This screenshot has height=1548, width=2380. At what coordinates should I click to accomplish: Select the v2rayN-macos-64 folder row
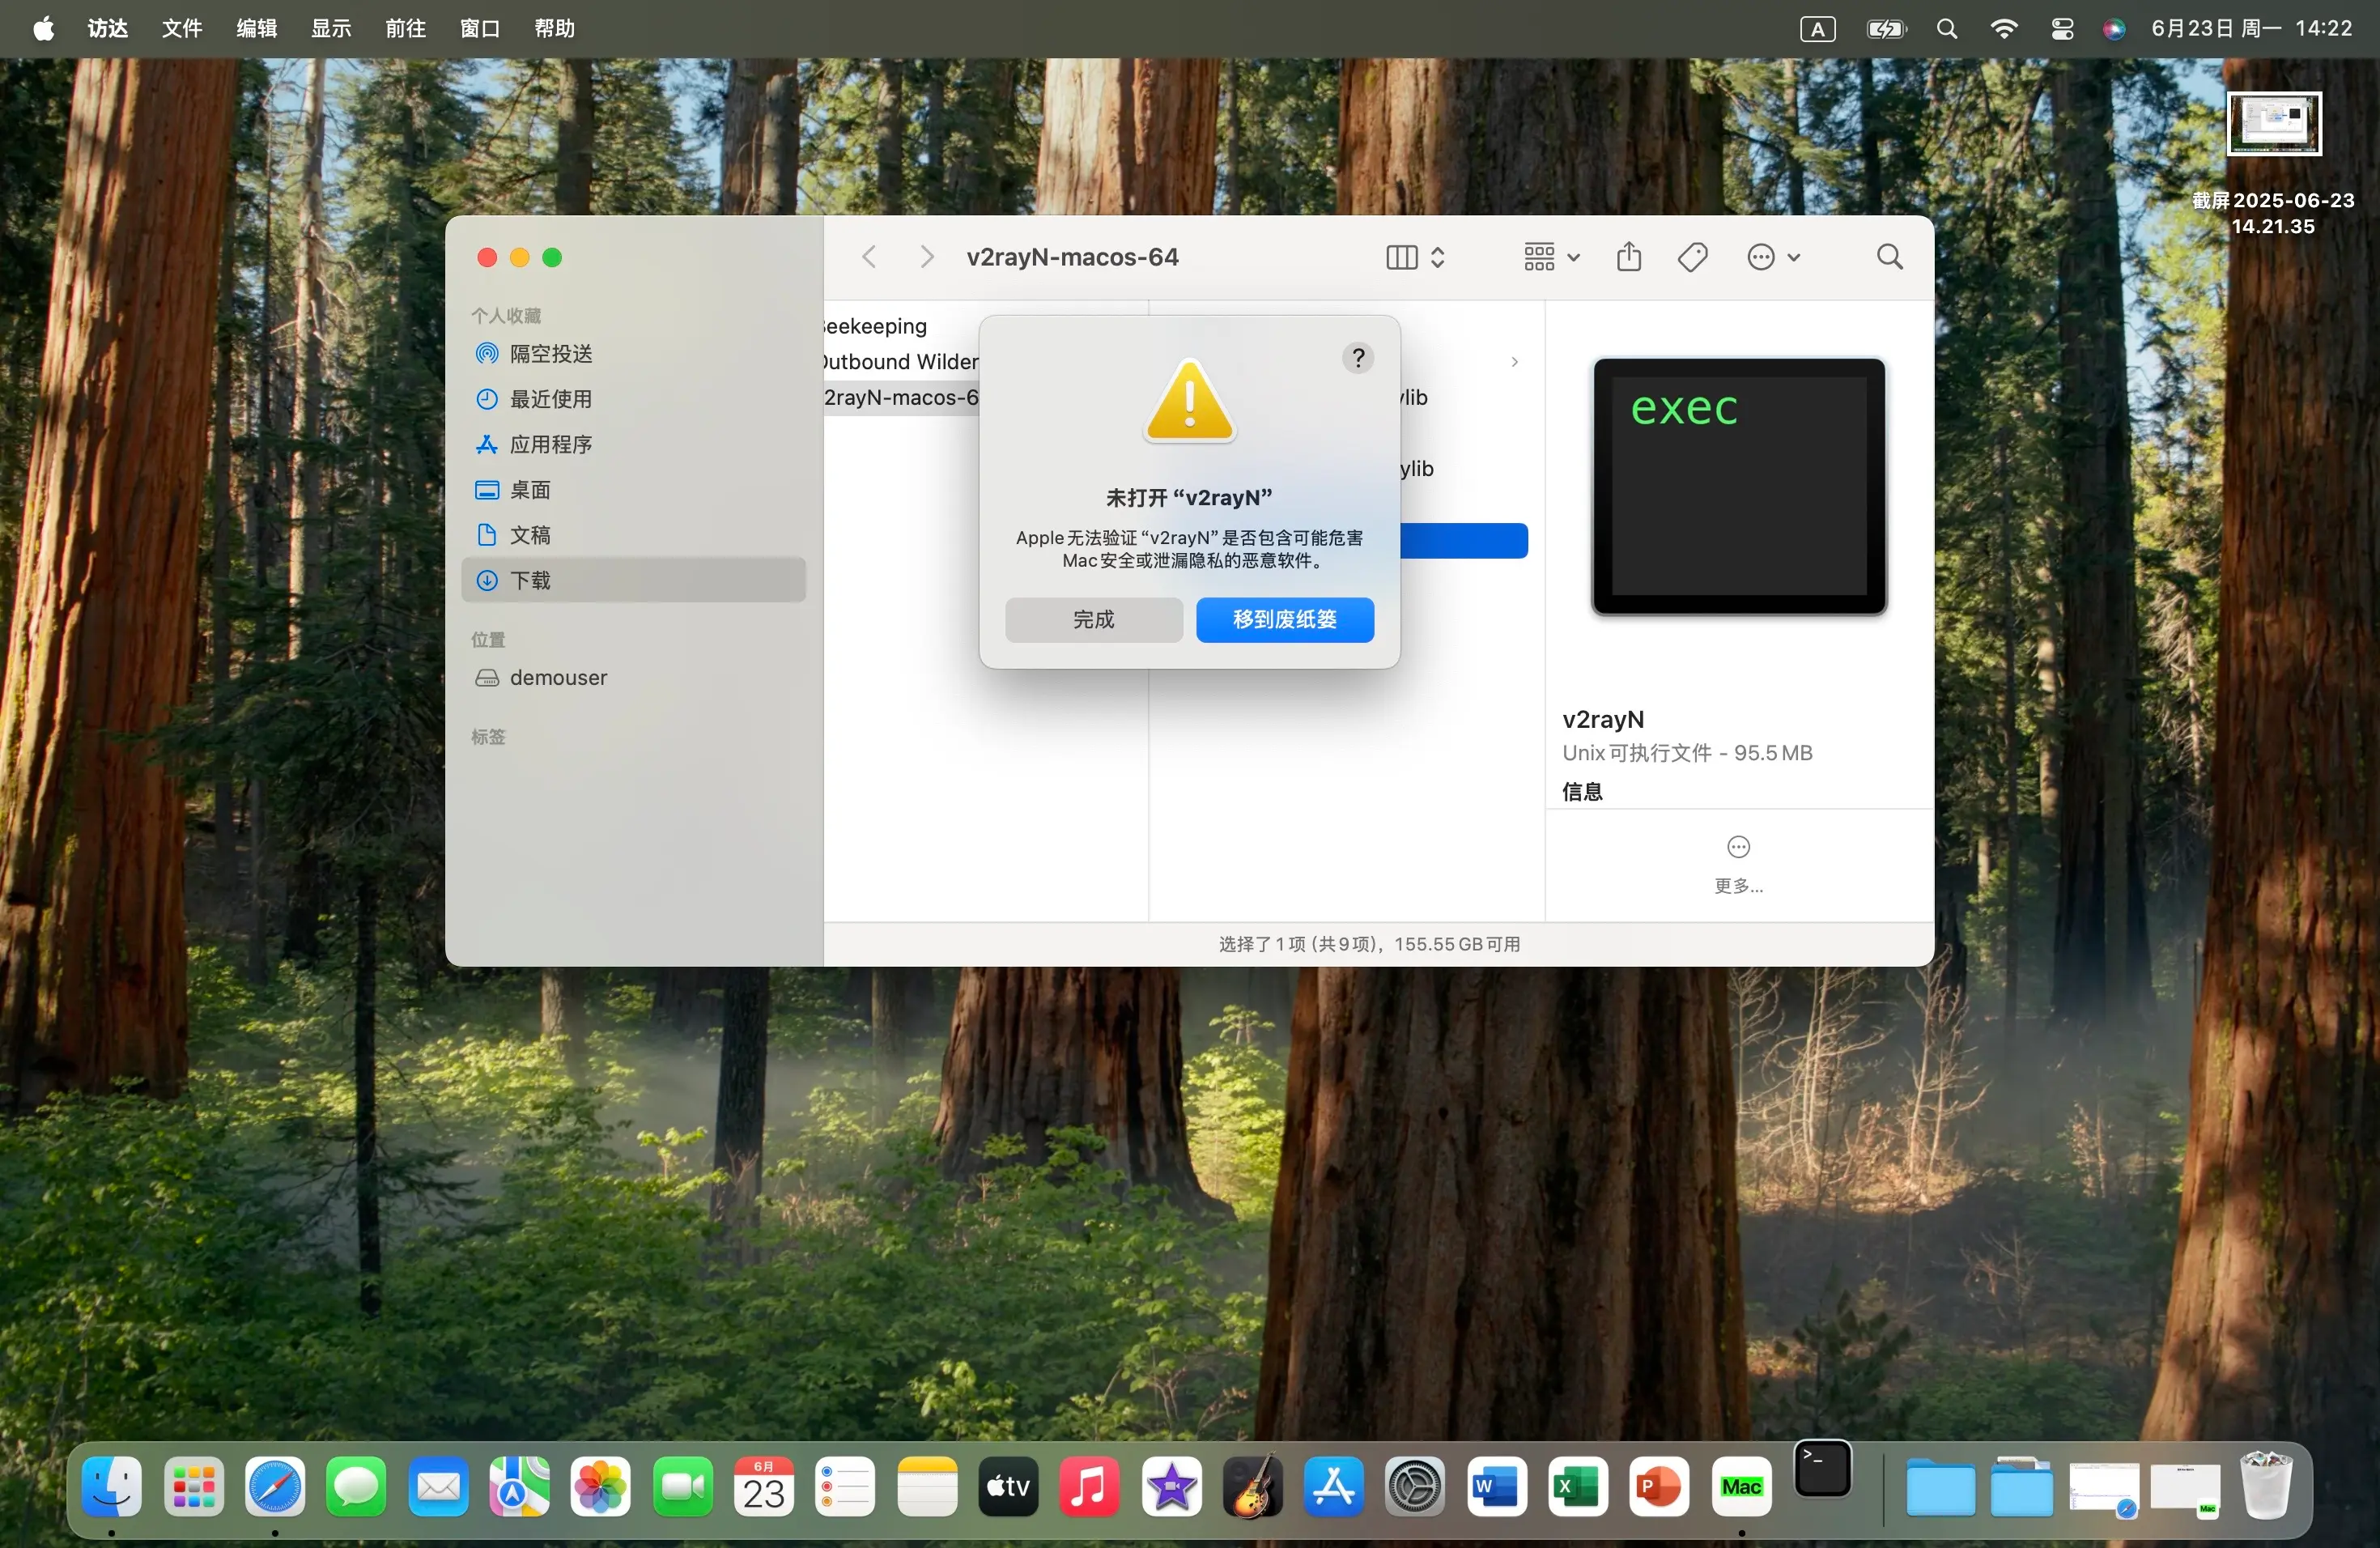(900, 397)
